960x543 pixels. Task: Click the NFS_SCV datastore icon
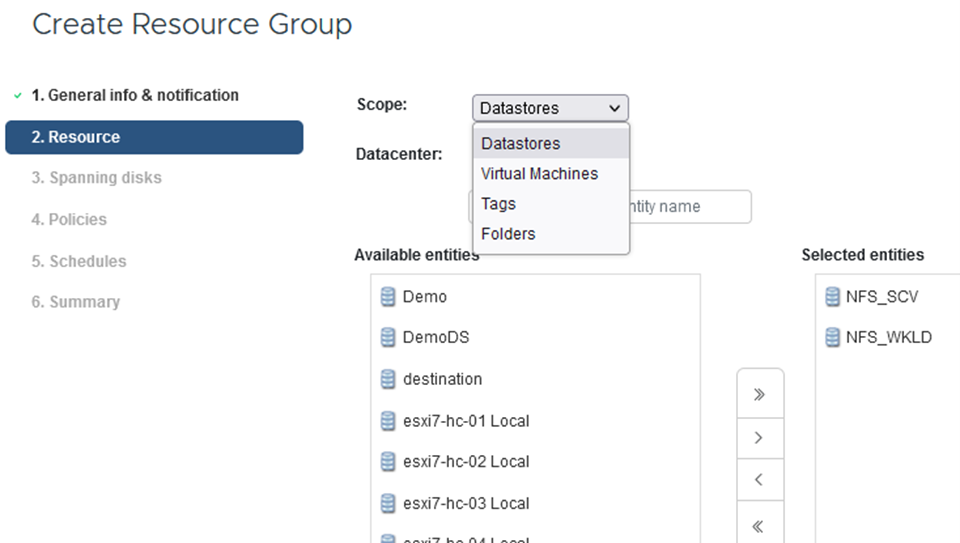(832, 297)
